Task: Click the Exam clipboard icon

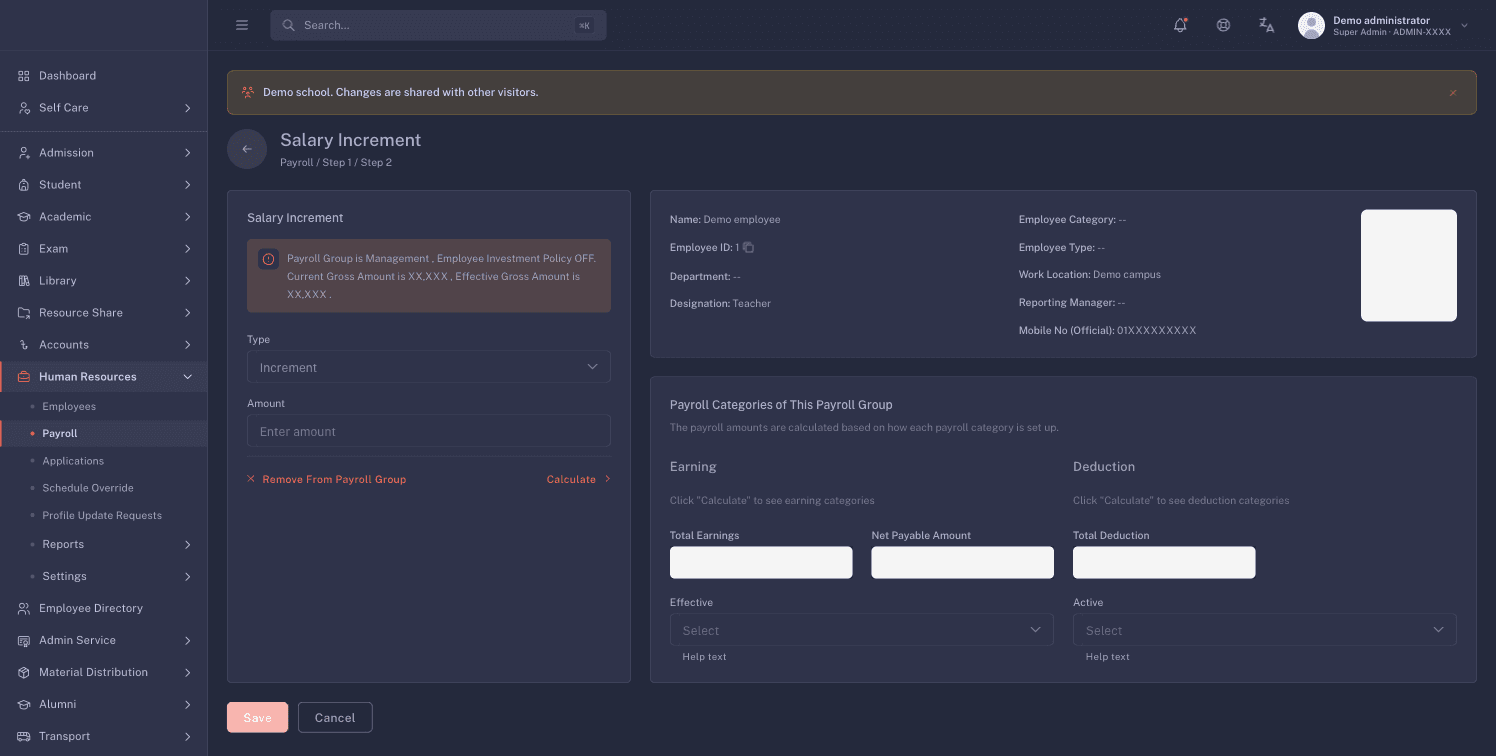Action: (24, 249)
